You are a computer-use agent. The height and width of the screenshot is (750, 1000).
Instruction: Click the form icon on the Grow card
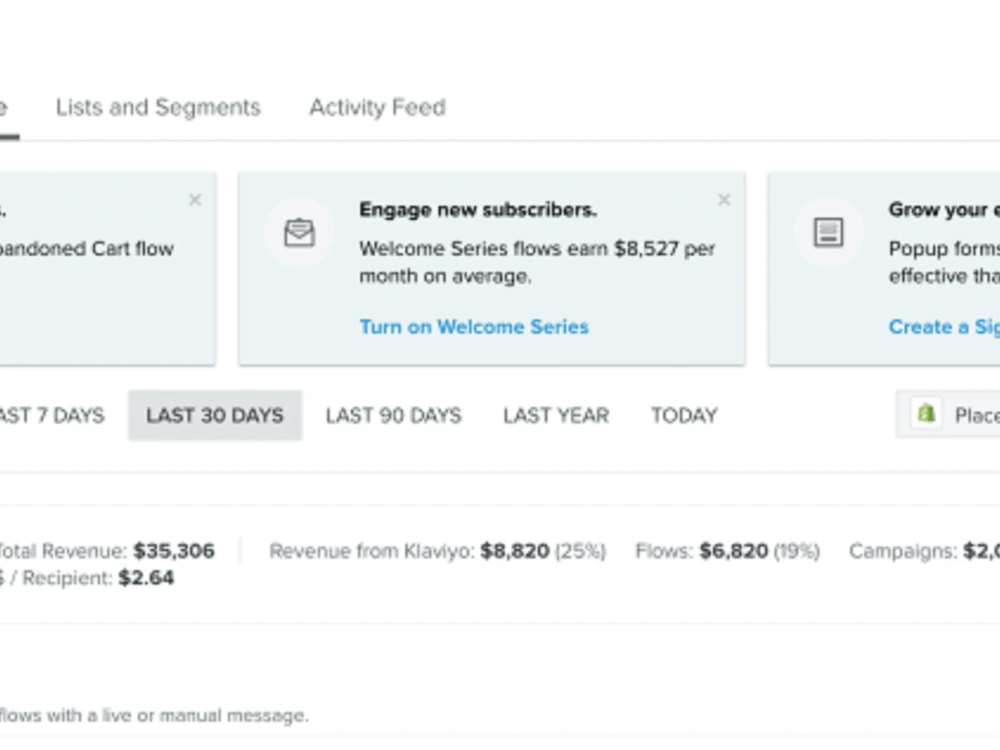point(828,233)
